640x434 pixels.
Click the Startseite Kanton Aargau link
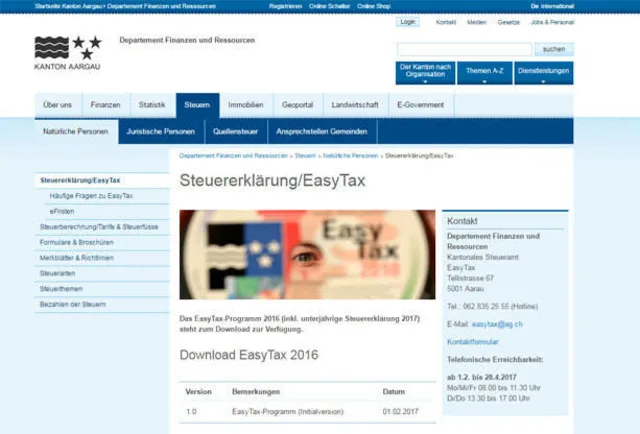[69, 6]
